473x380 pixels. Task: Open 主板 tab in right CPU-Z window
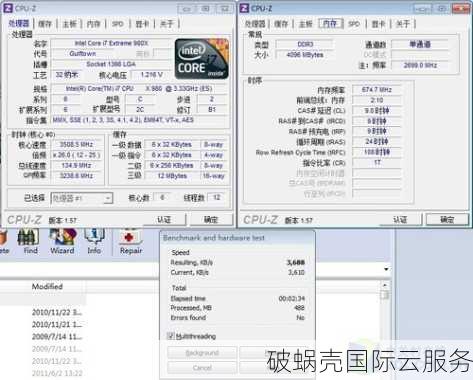click(306, 24)
